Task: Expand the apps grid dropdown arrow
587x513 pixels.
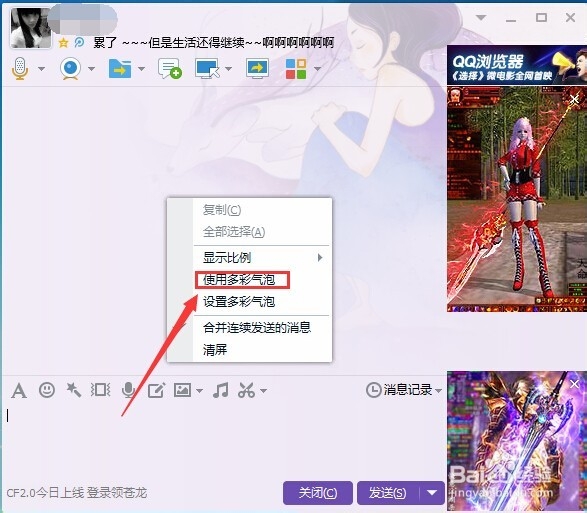Action: pos(317,69)
